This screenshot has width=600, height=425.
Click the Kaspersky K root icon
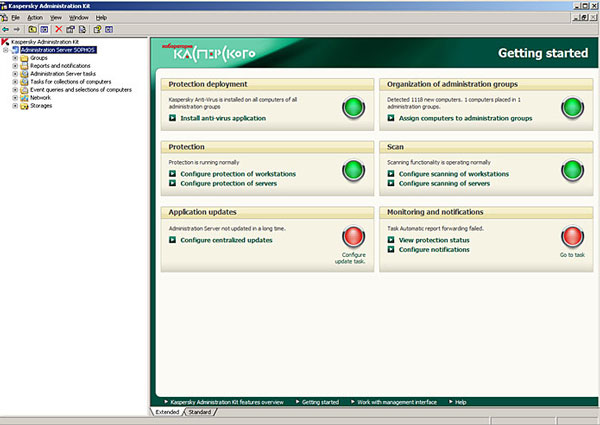tap(5, 41)
